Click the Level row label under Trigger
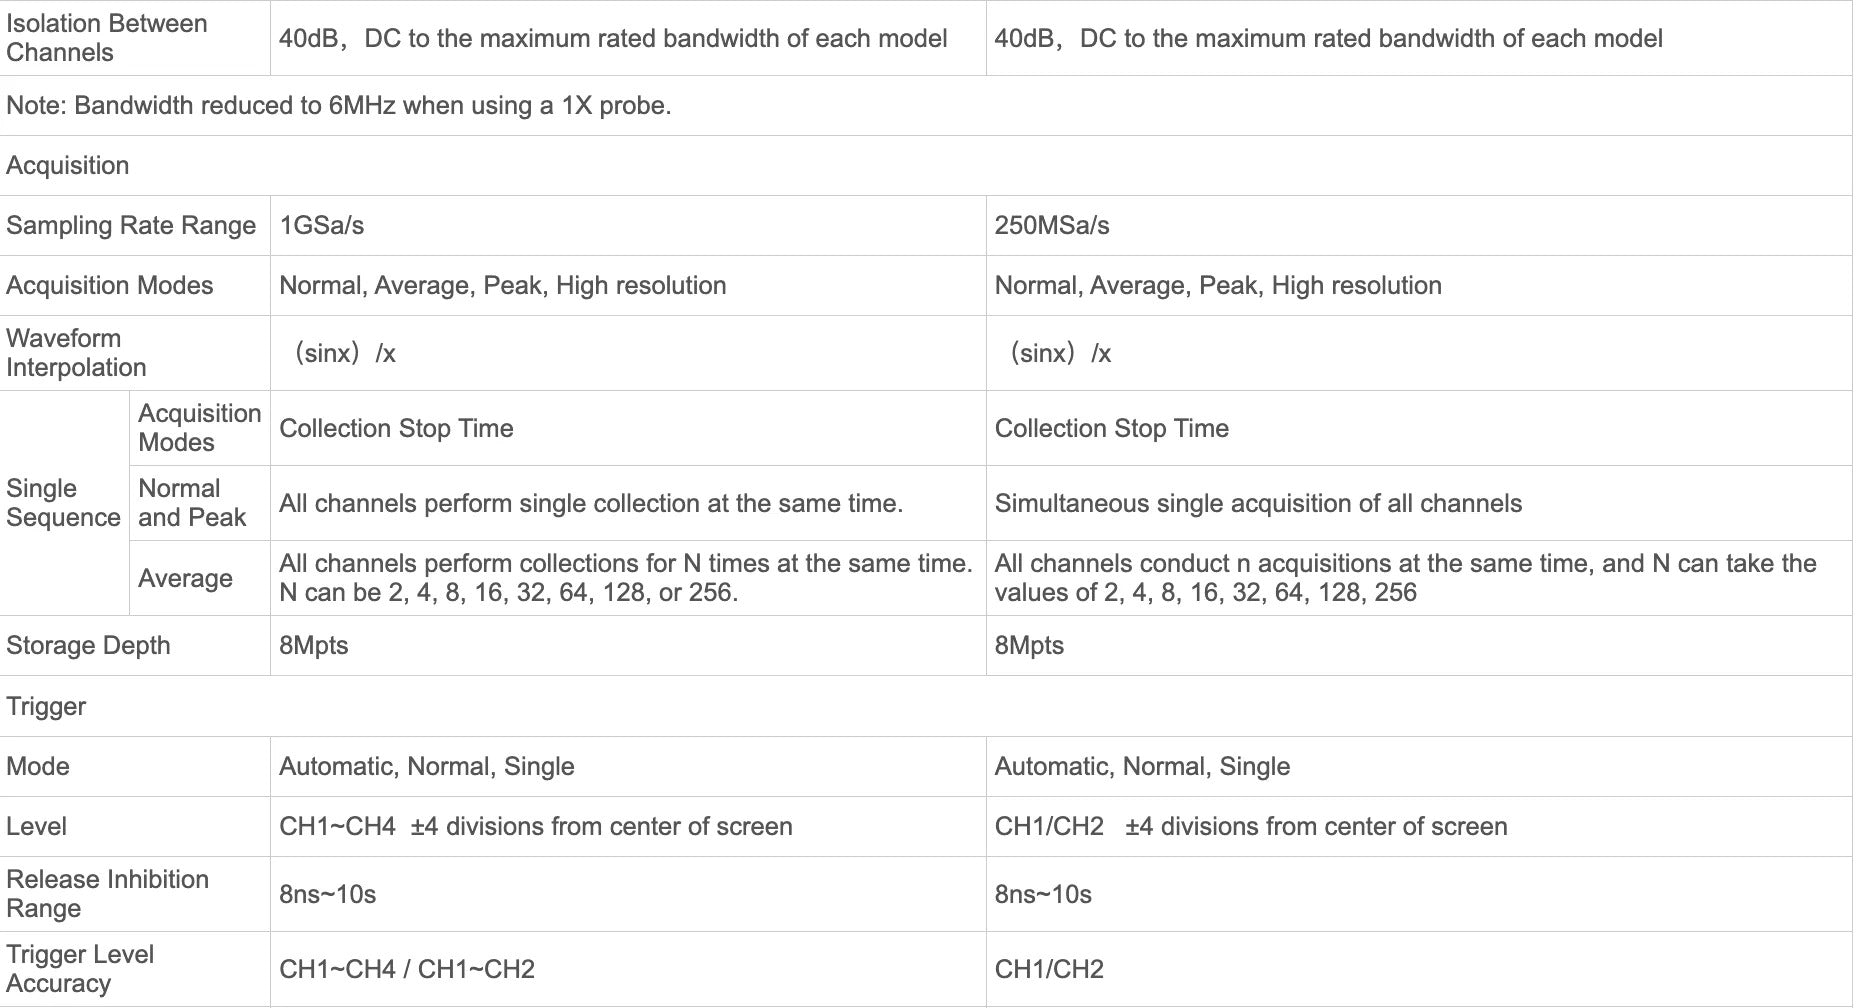 [x=36, y=826]
